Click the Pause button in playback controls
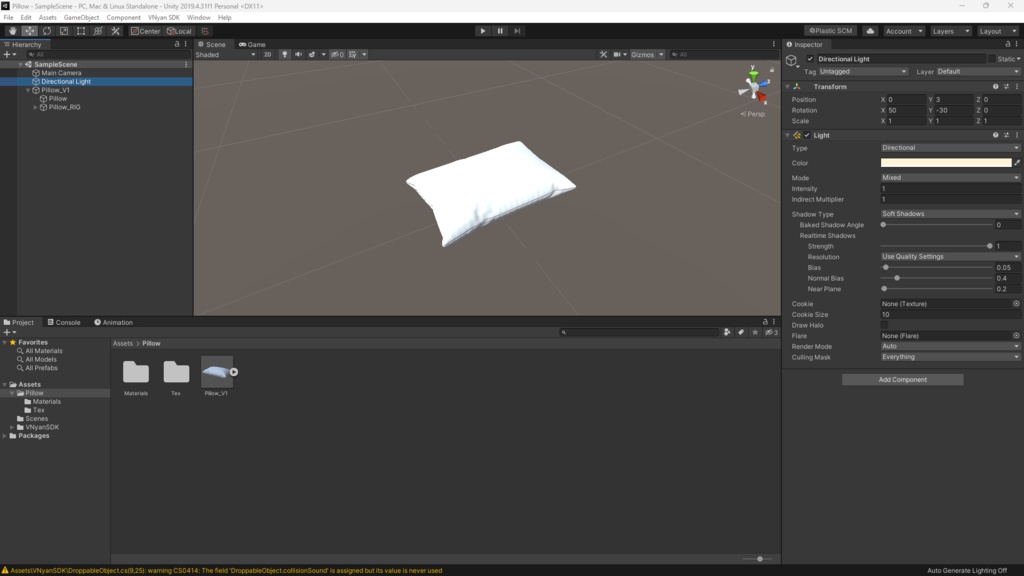 498,30
